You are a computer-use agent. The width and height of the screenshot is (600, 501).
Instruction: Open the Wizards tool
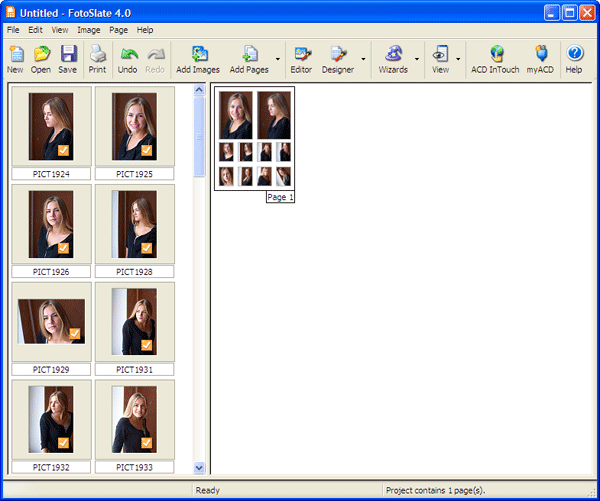393,59
